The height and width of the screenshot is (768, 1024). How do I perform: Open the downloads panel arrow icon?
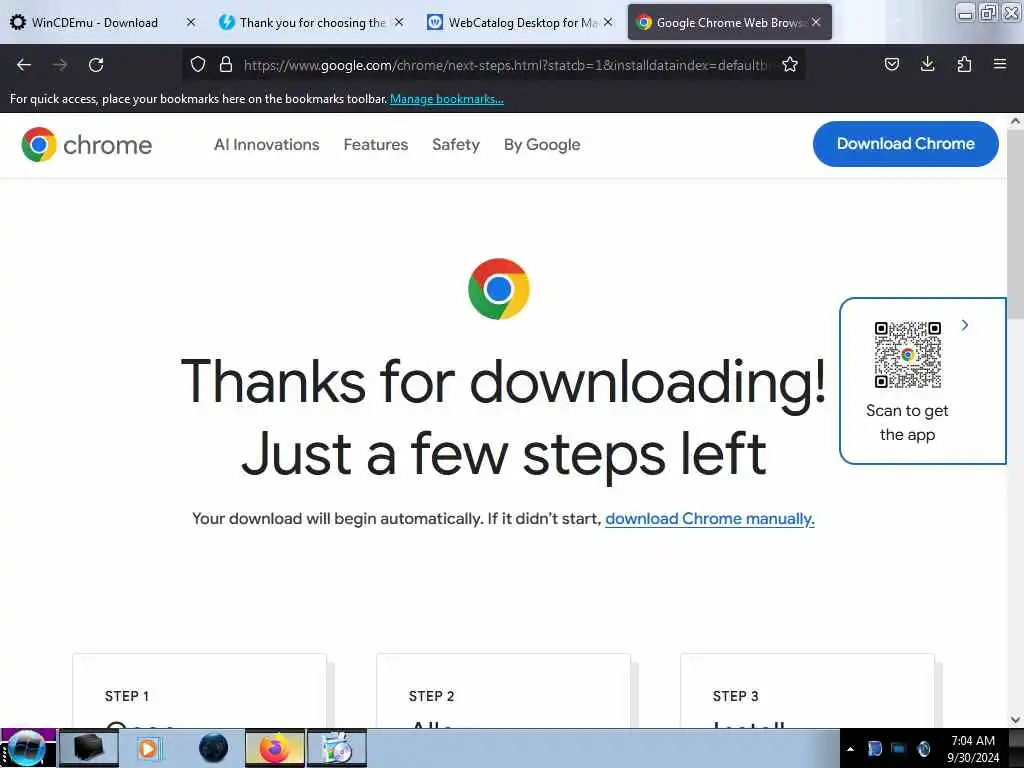tap(927, 64)
